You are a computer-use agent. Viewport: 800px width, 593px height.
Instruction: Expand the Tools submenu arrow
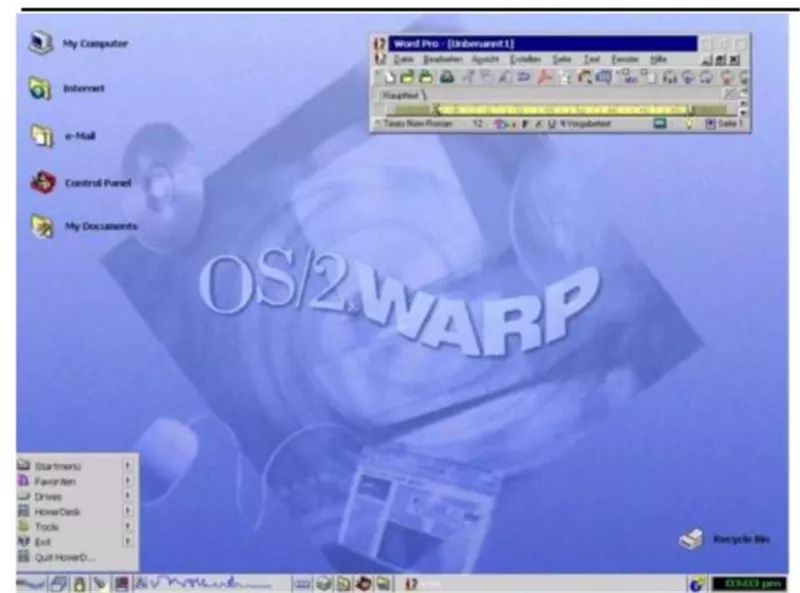pyautogui.click(x=128, y=526)
